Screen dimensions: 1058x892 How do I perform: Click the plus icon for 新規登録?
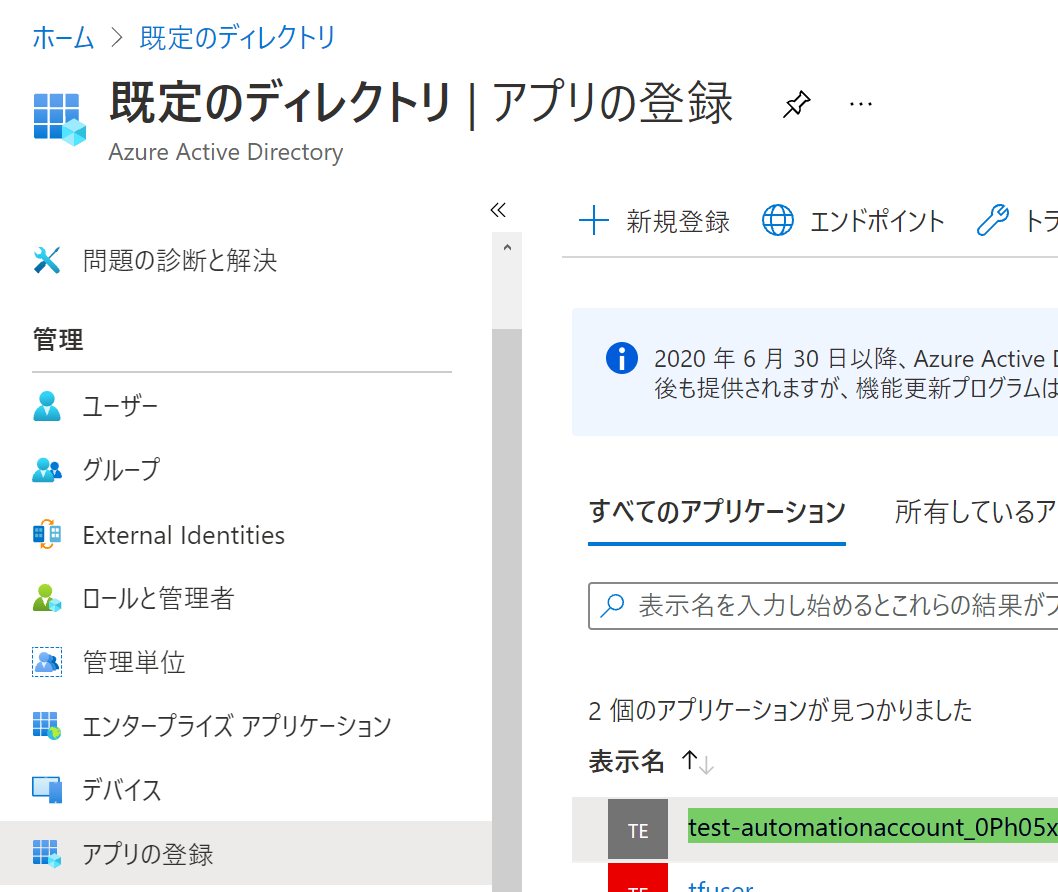point(594,221)
